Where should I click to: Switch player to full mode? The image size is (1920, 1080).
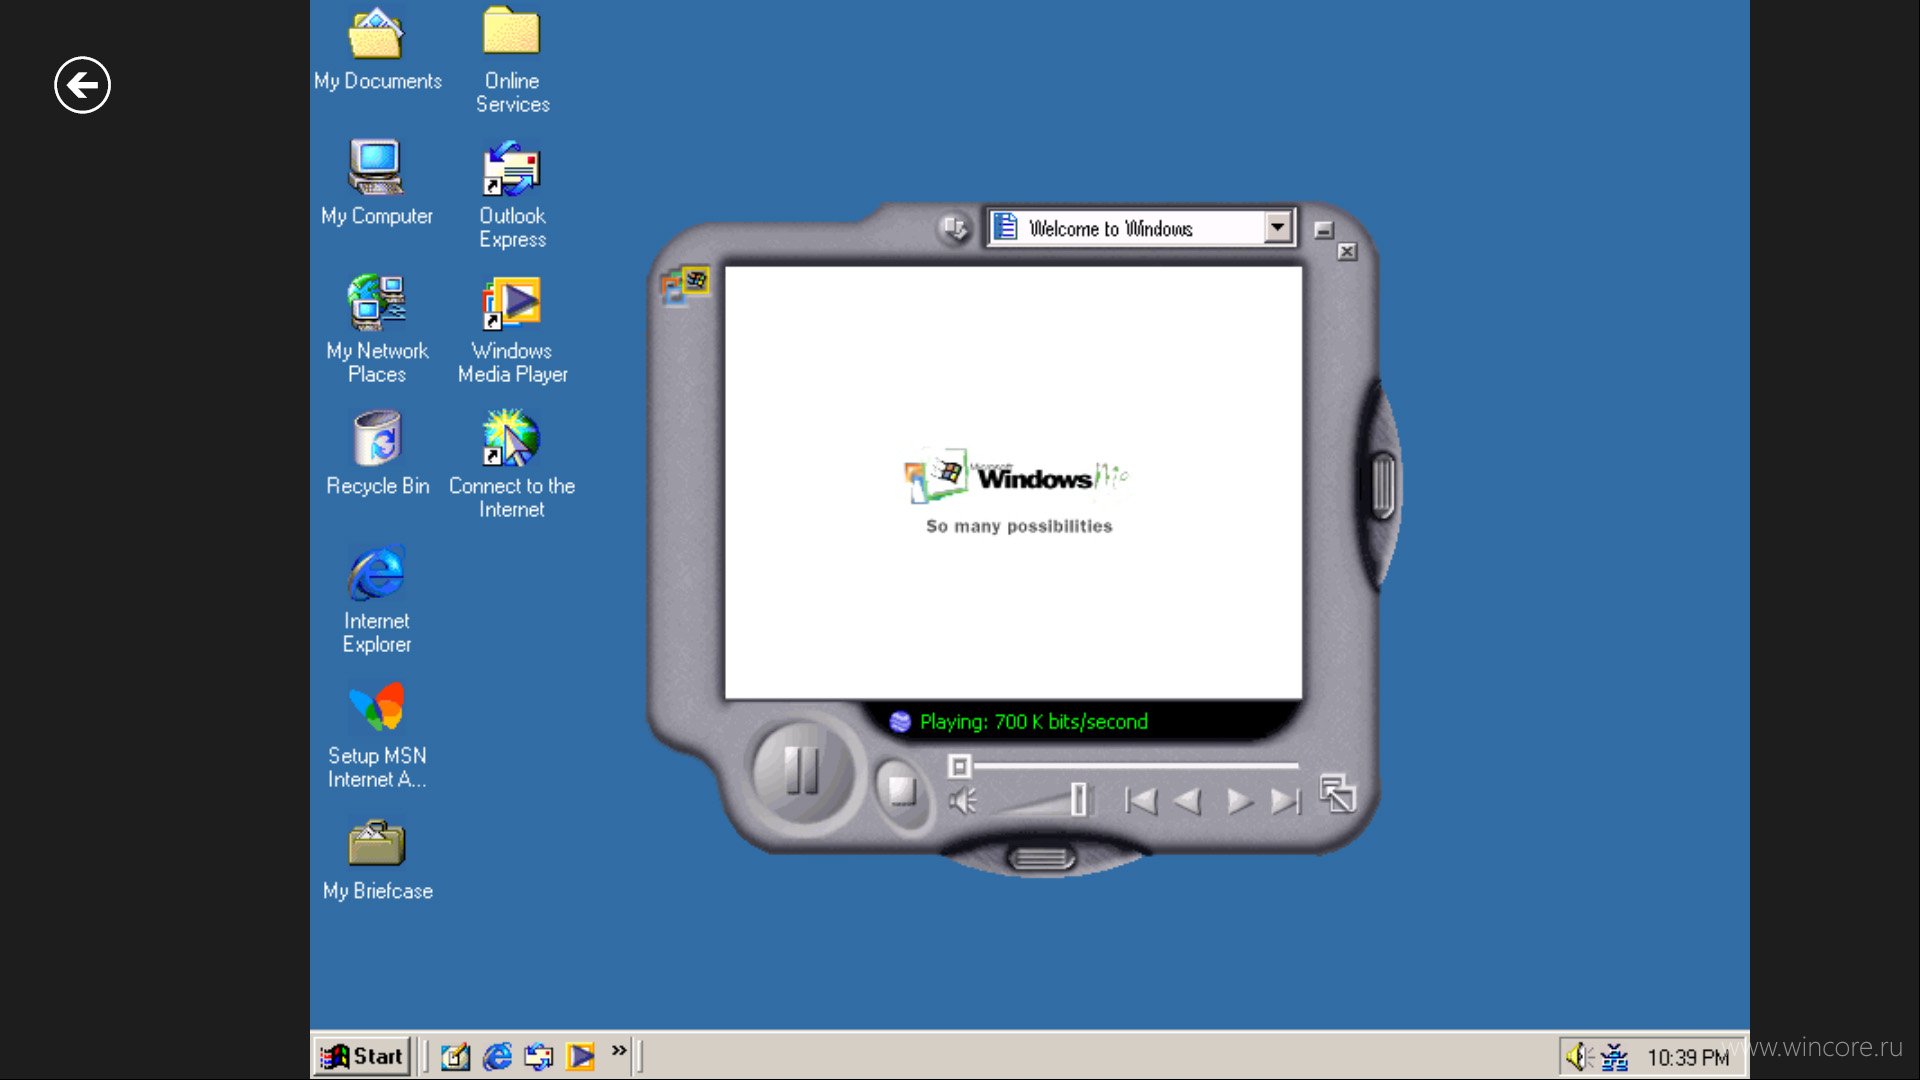(x=1337, y=794)
